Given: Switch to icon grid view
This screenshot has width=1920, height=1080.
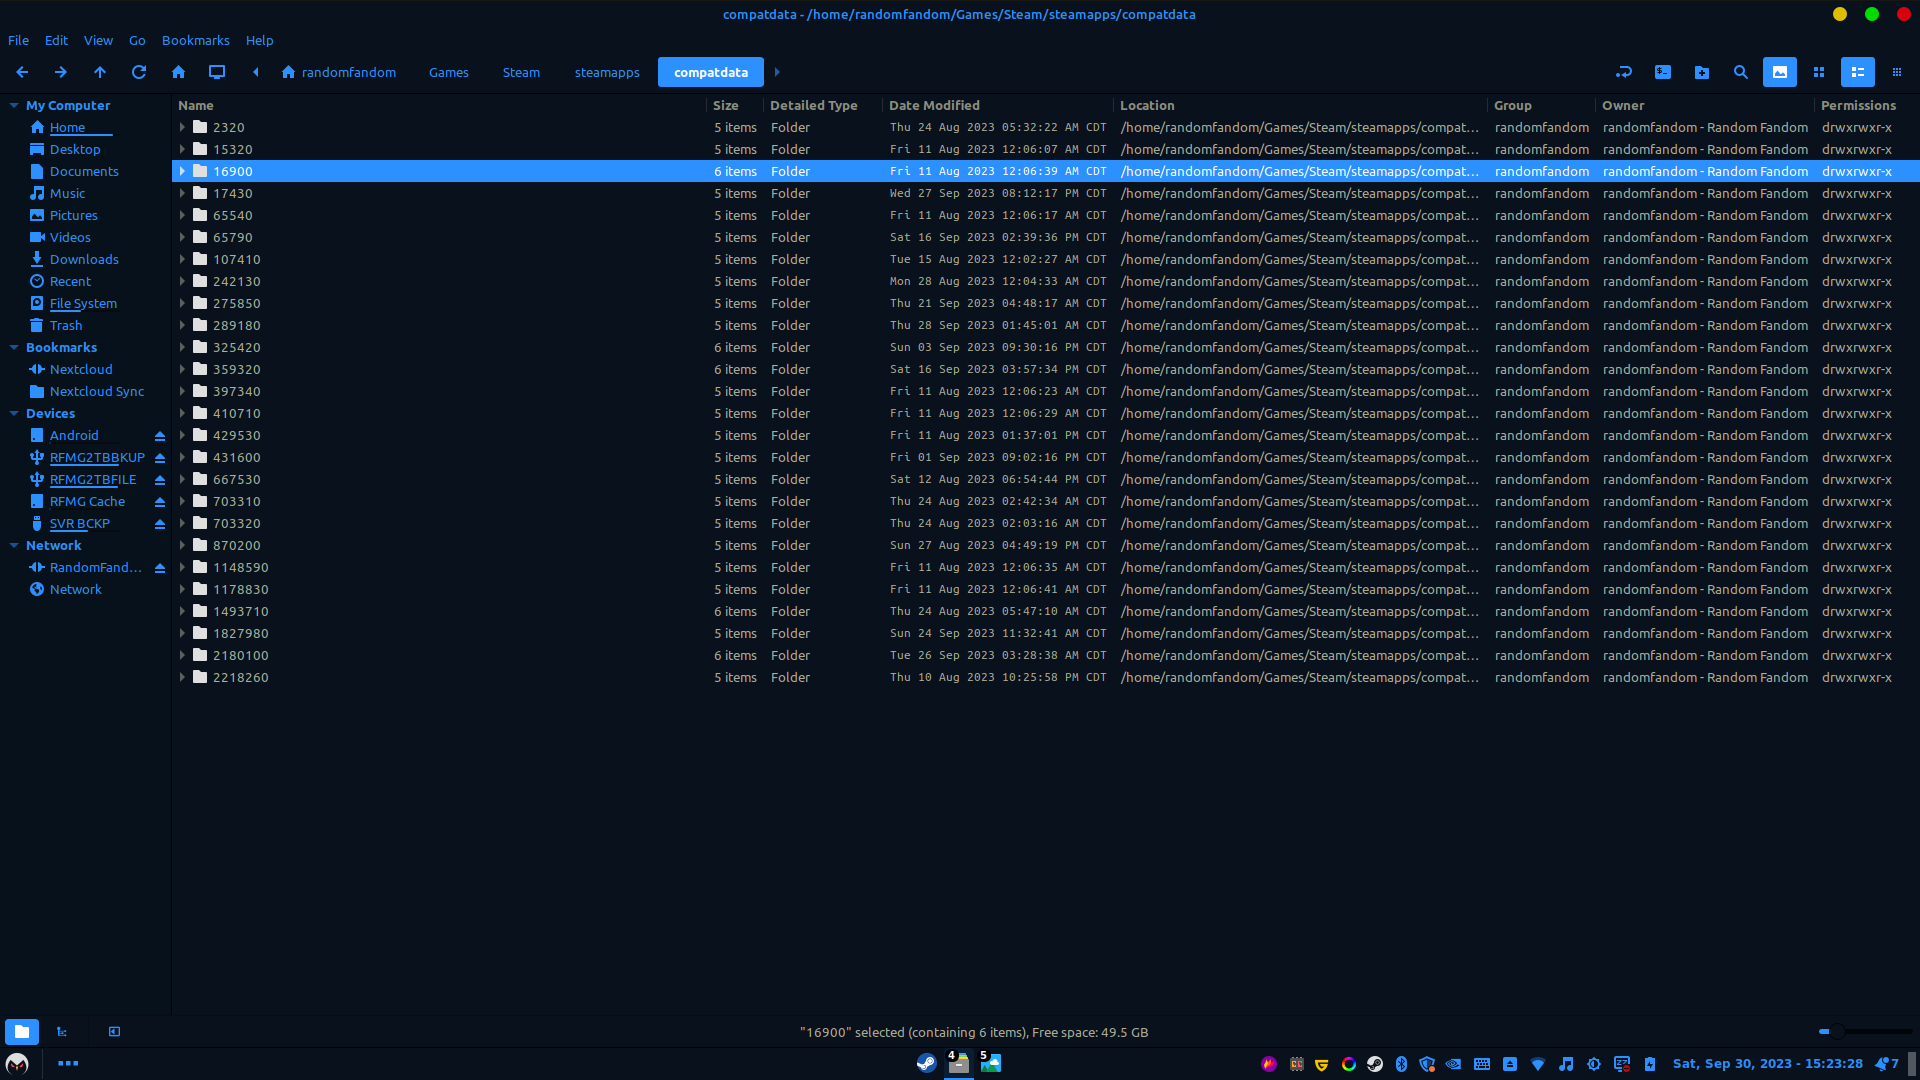Looking at the screenshot, I should pos(1819,72).
